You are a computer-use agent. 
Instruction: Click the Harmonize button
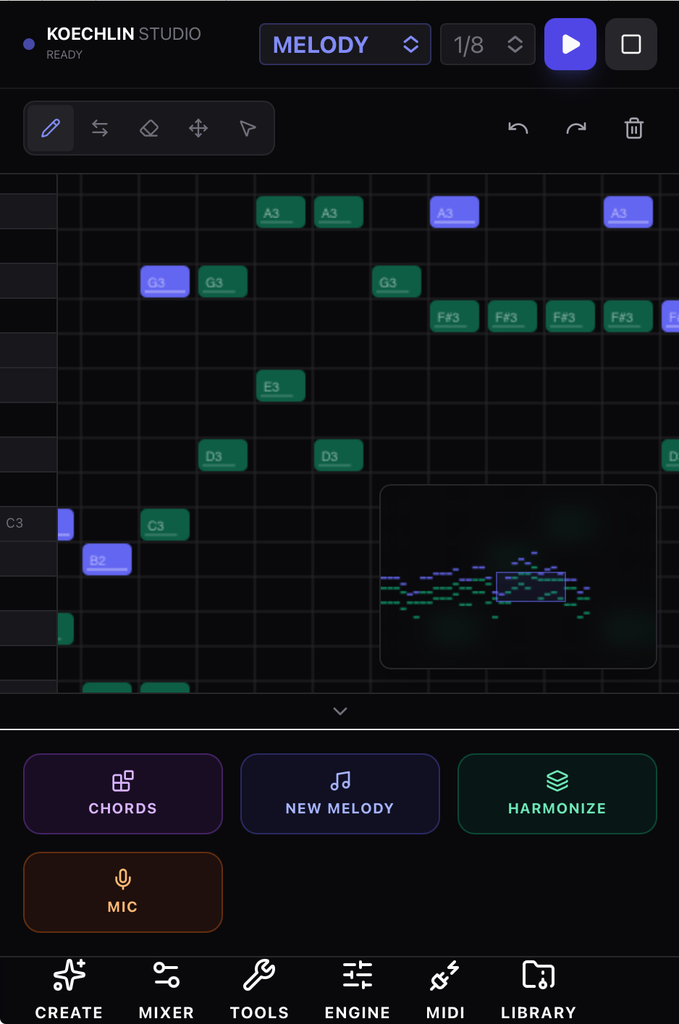557,794
